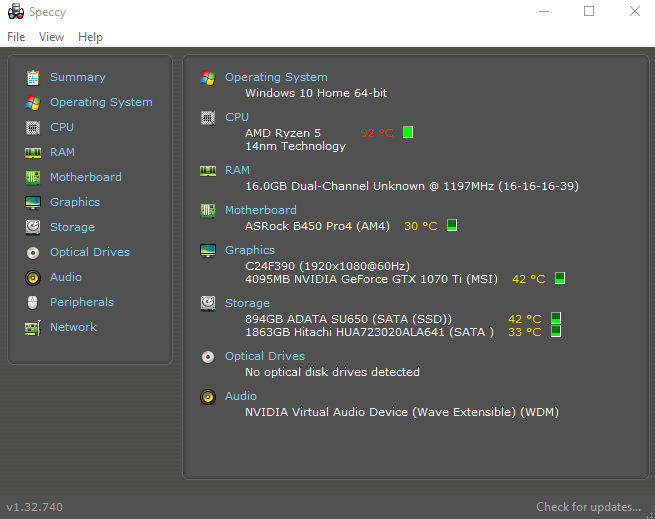Click the Graphics monitor icon in sidebar

tap(33, 203)
